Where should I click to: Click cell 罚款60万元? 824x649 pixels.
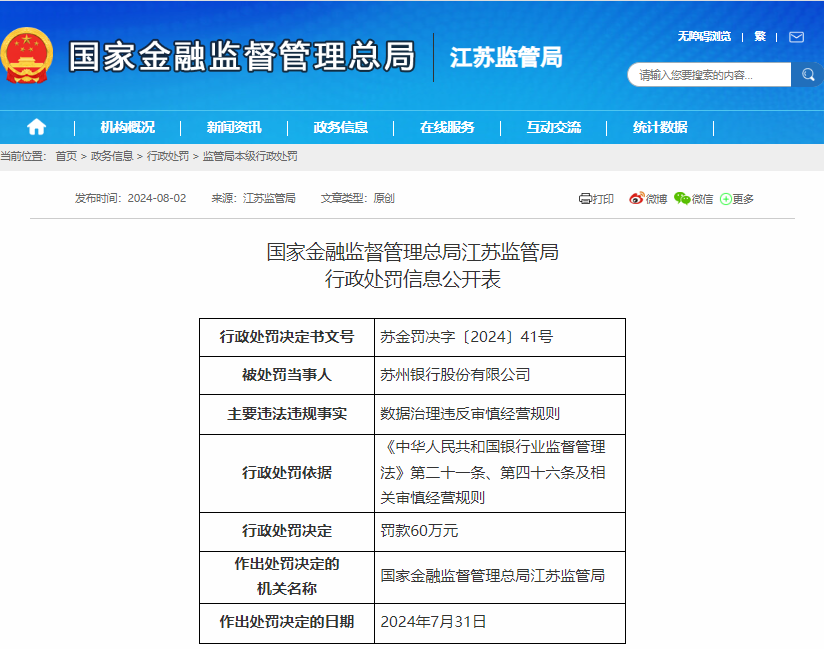(x=500, y=531)
